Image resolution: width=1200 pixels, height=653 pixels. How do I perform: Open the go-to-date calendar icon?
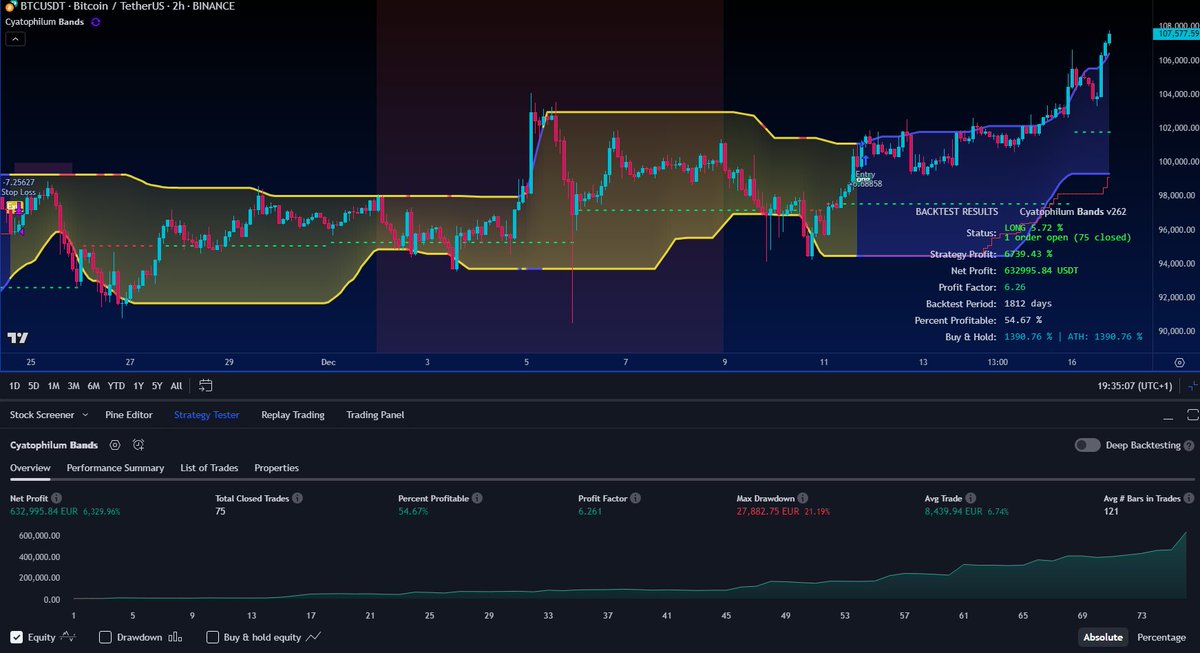(206, 385)
